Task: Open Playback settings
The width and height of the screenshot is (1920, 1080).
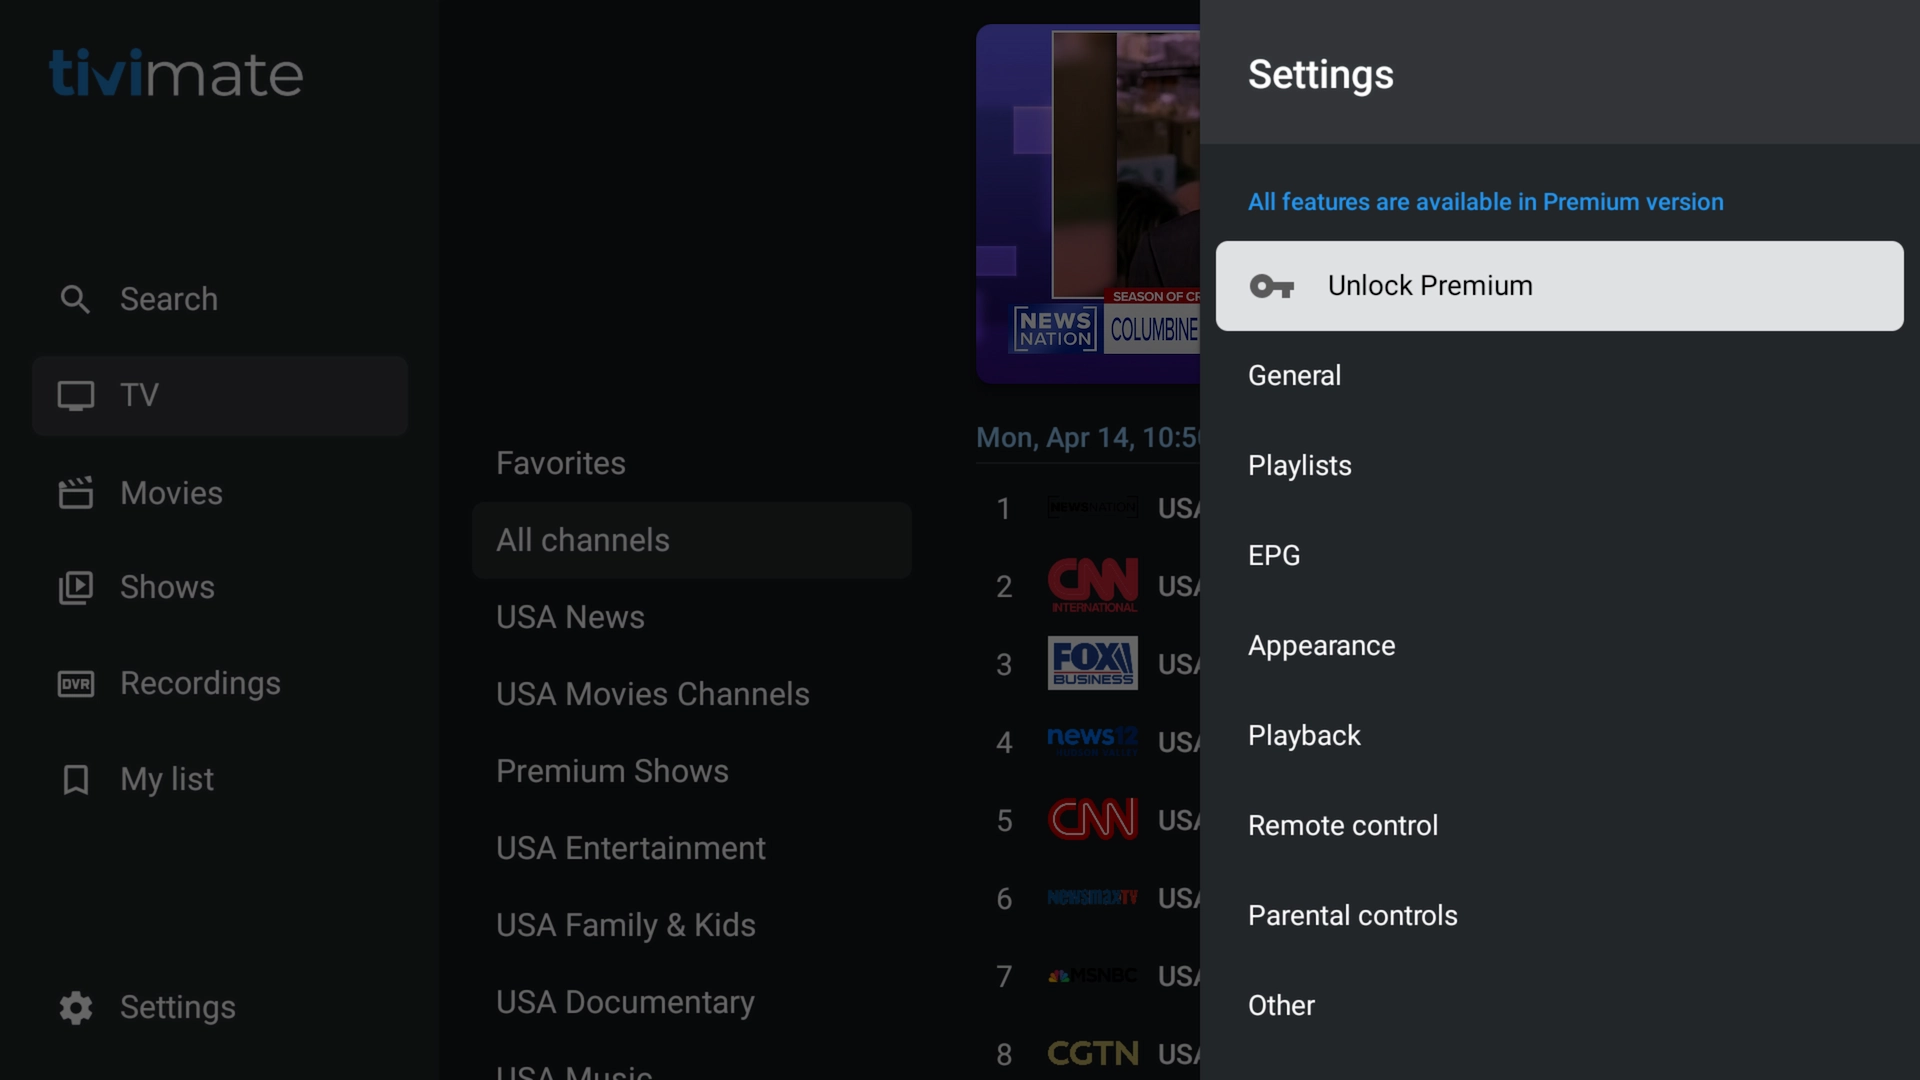Action: coord(1559,736)
